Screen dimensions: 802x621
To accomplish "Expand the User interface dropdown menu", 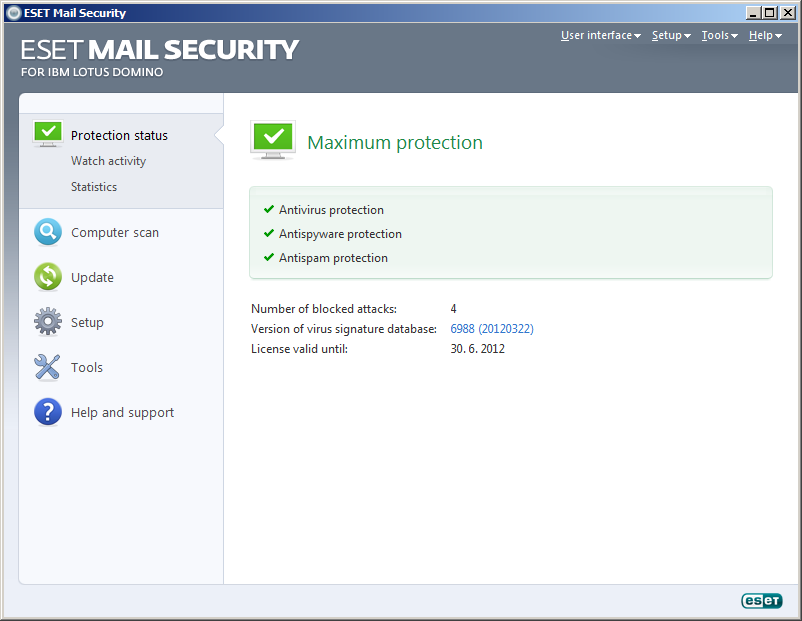I will click(x=600, y=35).
